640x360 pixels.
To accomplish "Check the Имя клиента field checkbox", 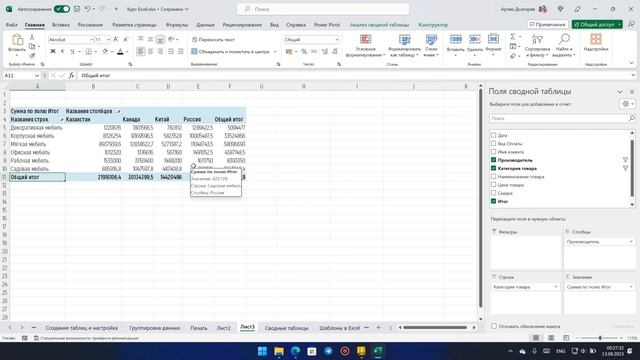I will click(493, 151).
